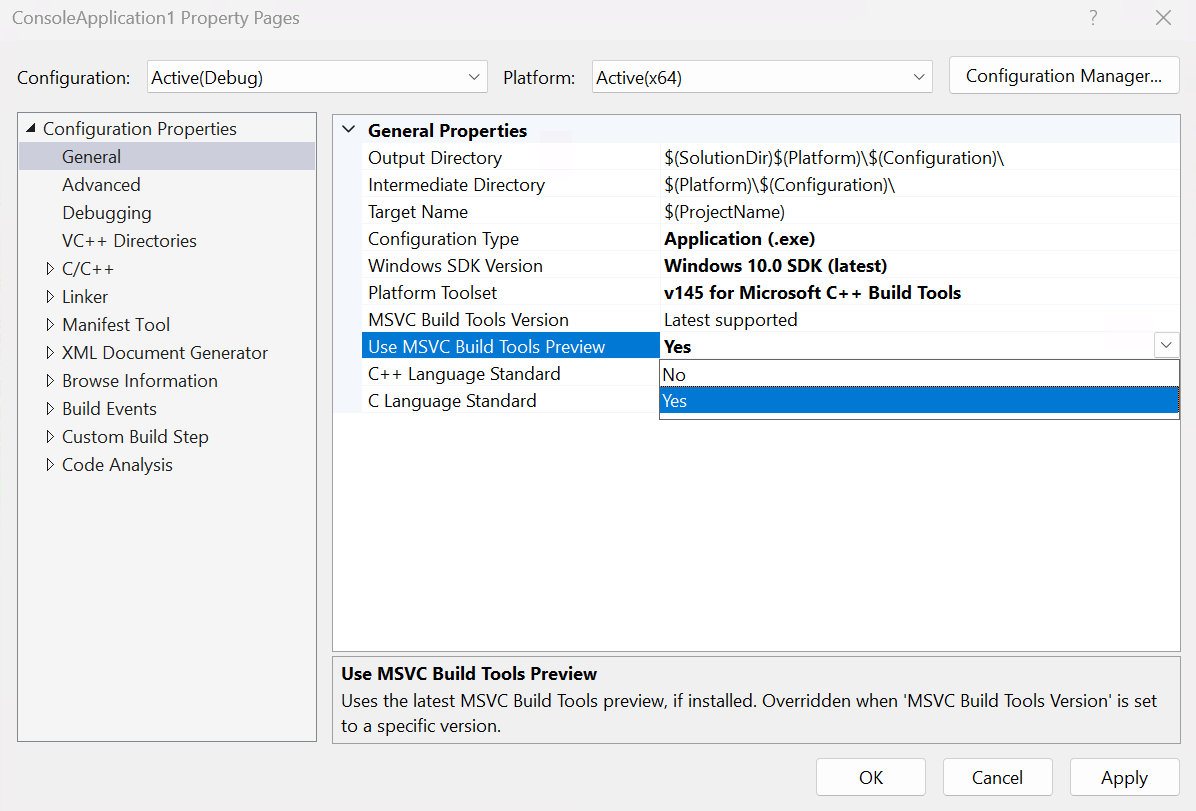Screen dimensions: 1196x811
Task: Select the Custom Build Step label
Action: click(x=135, y=436)
